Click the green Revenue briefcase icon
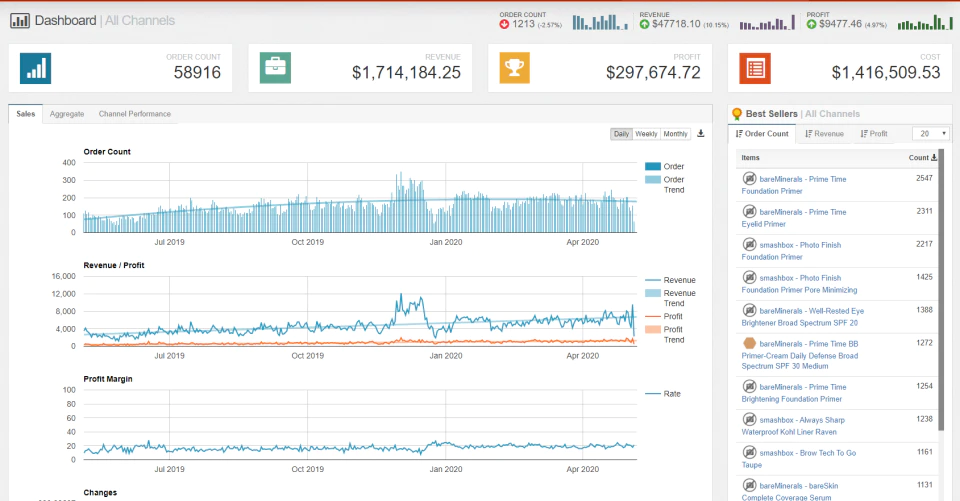This screenshot has width=960, height=501. click(x=275, y=68)
